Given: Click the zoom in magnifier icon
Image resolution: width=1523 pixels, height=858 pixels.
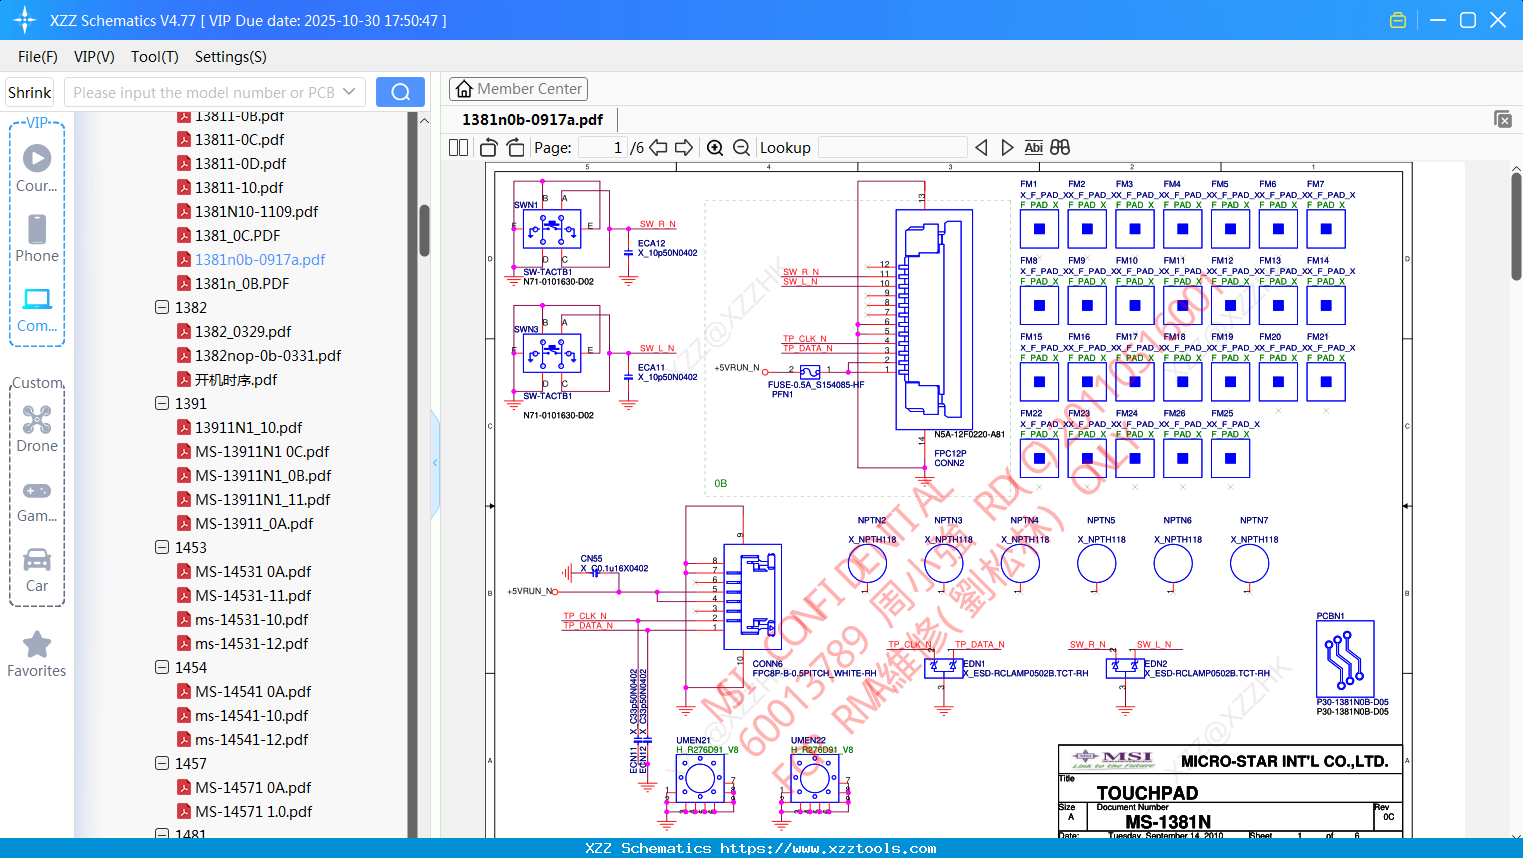Looking at the screenshot, I should [715, 148].
